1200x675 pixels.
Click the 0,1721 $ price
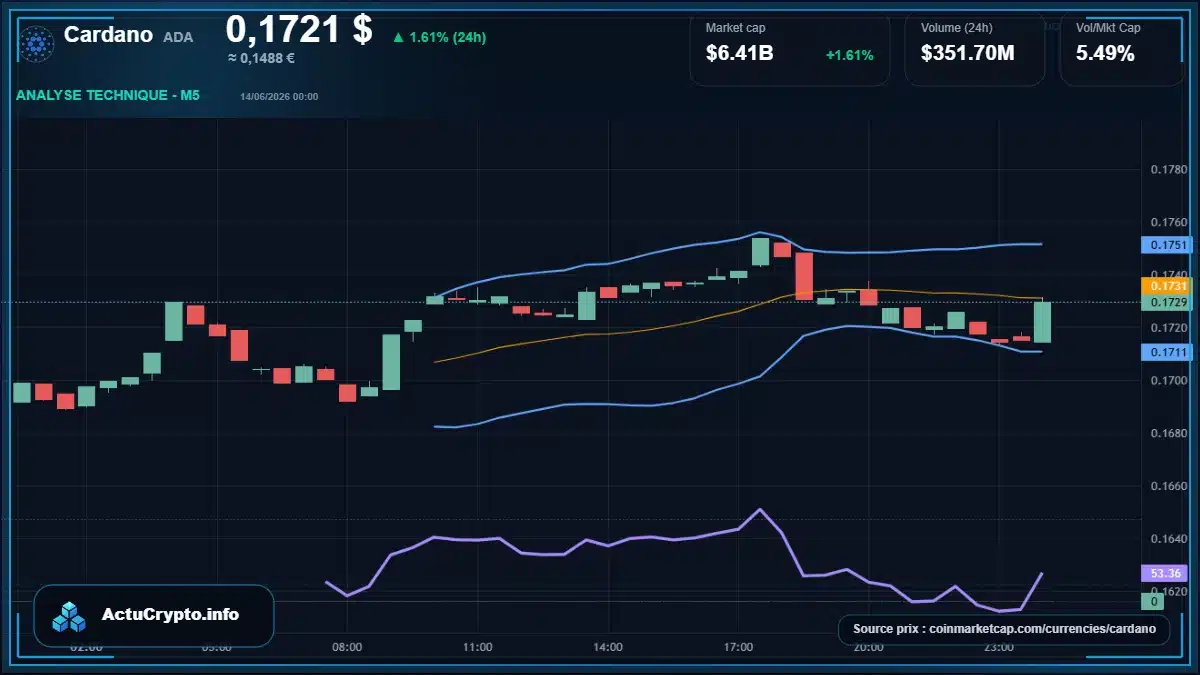tap(299, 29)
